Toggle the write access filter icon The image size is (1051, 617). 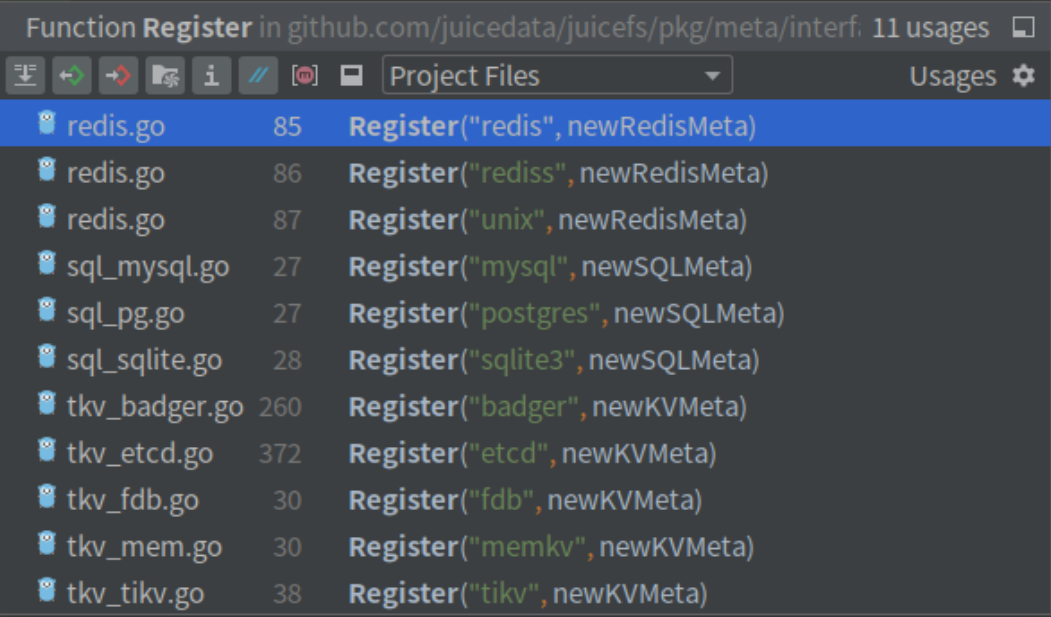118,76
